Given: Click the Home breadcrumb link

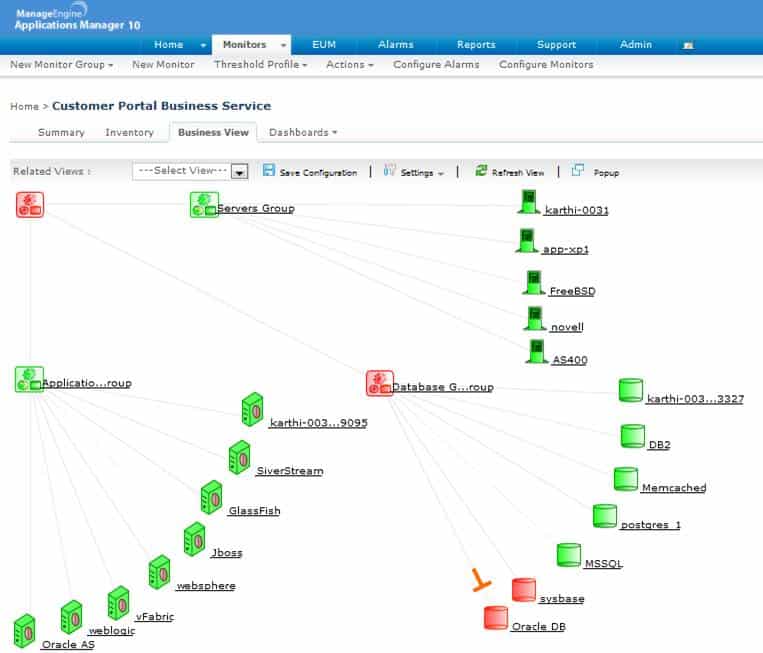Looking at the screenshot, I should click(24, 107).
